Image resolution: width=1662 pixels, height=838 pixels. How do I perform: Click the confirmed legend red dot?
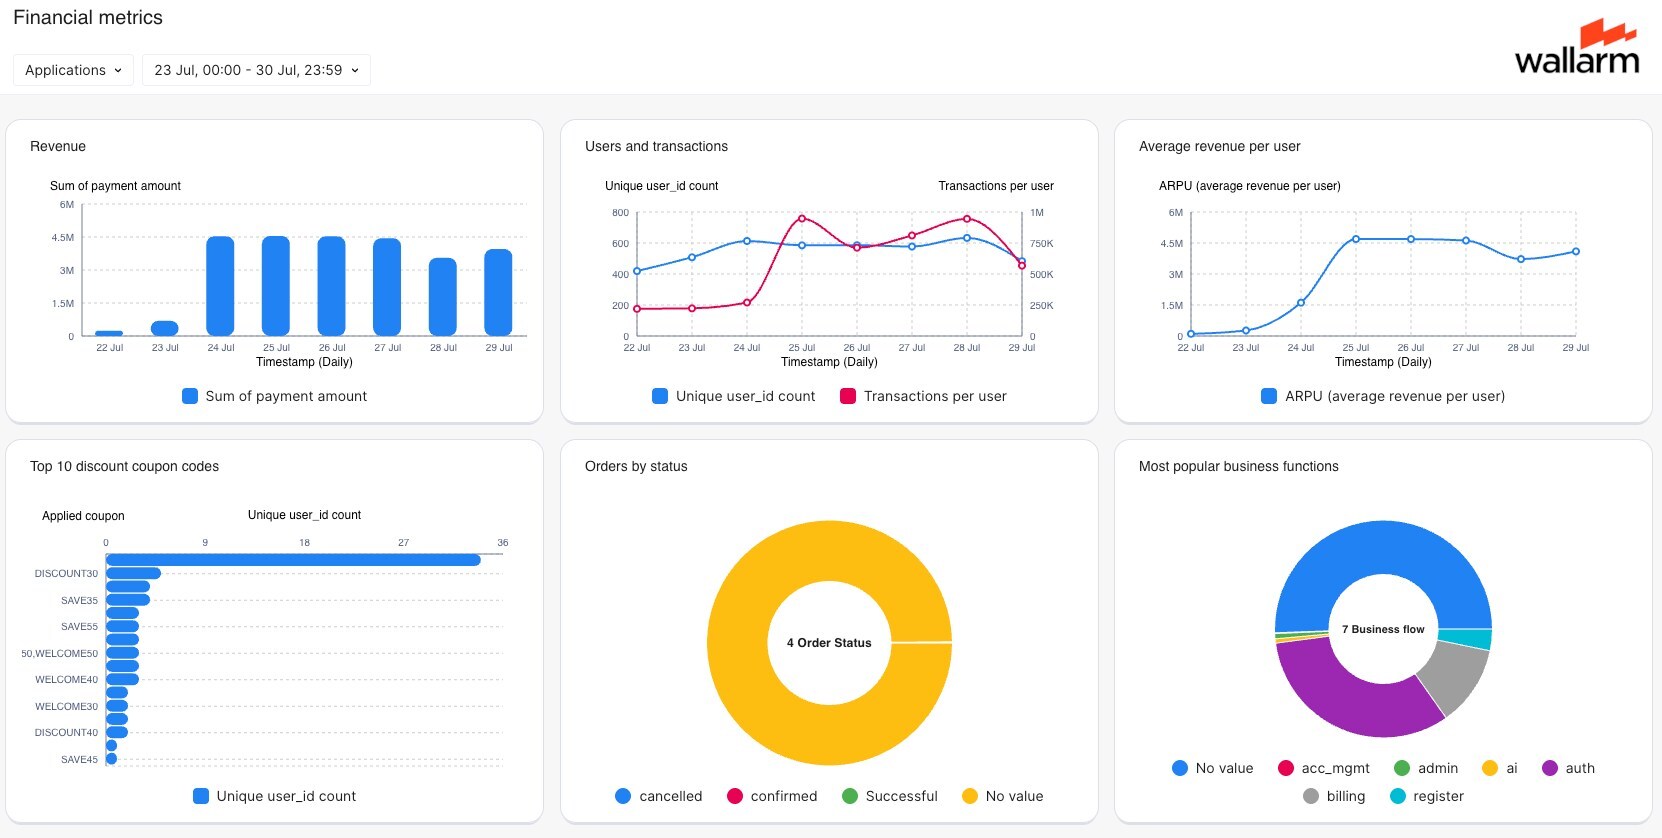pyautogui.click(x=735, y=796)
